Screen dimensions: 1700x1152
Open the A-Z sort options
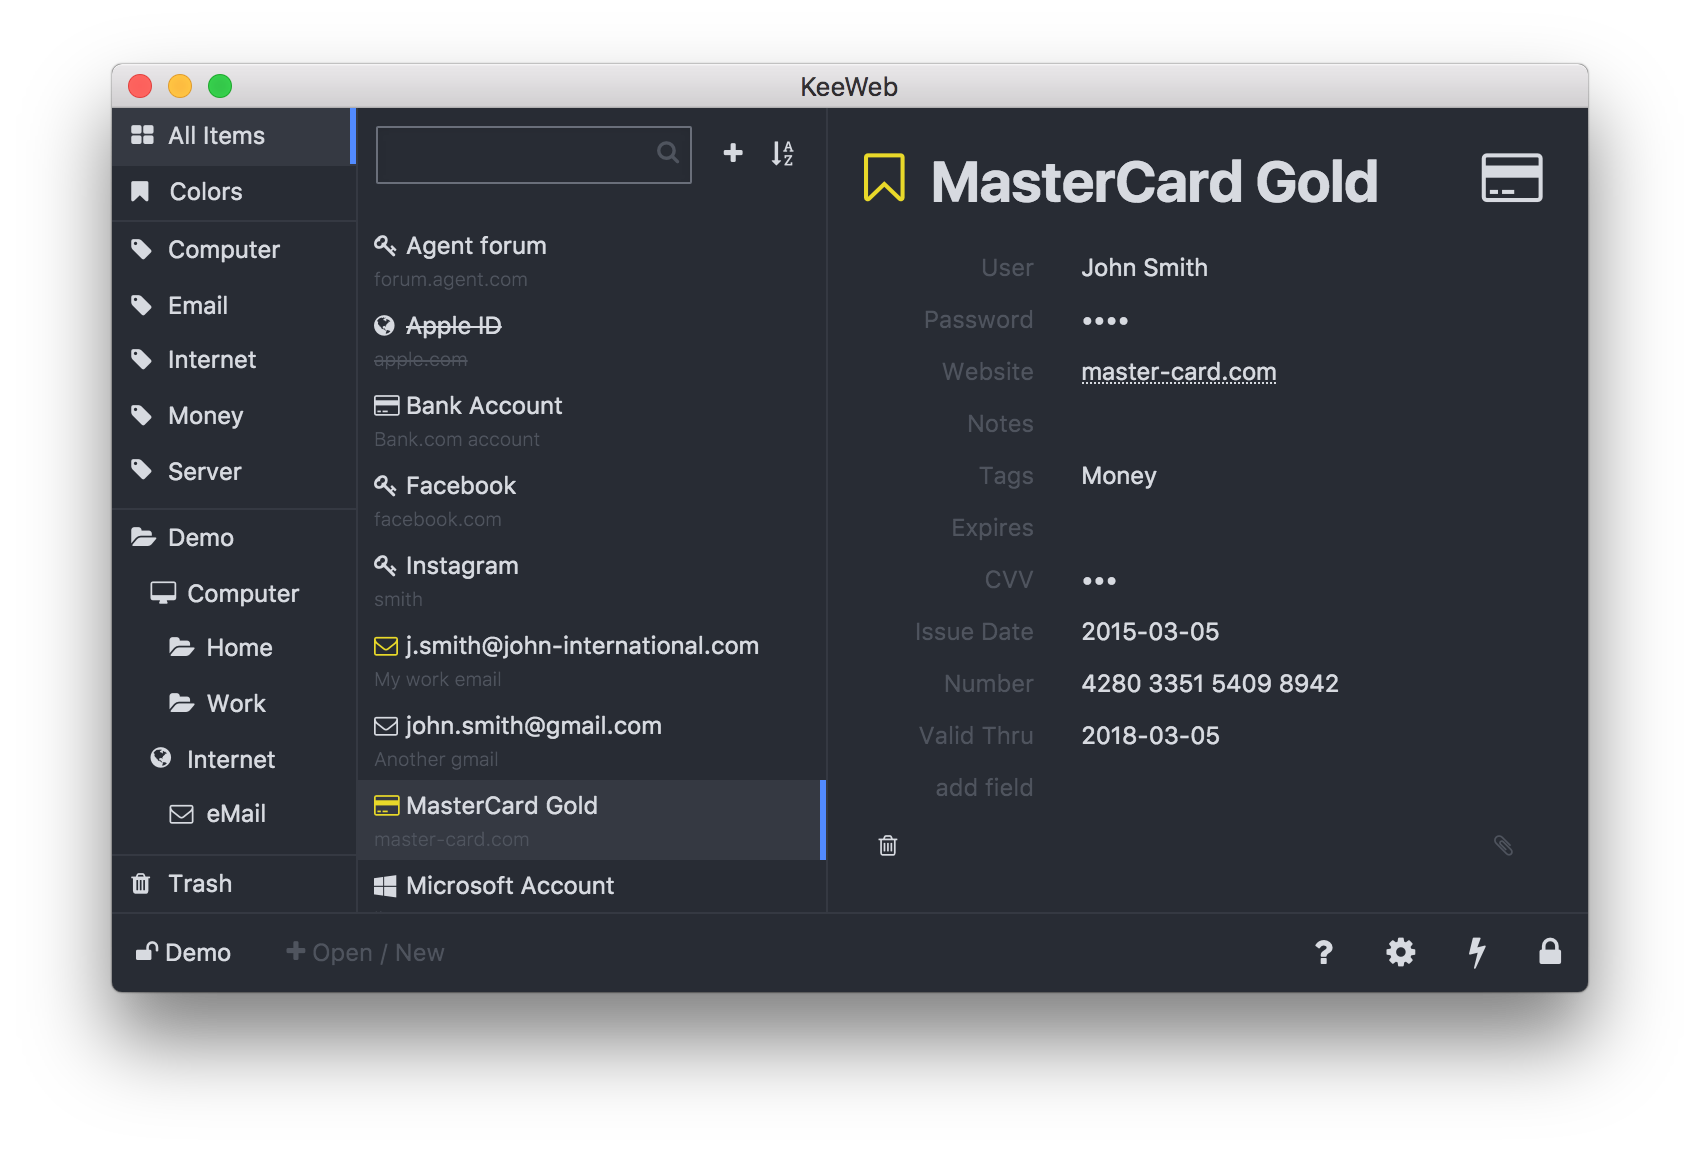click(x=782, y=153)
